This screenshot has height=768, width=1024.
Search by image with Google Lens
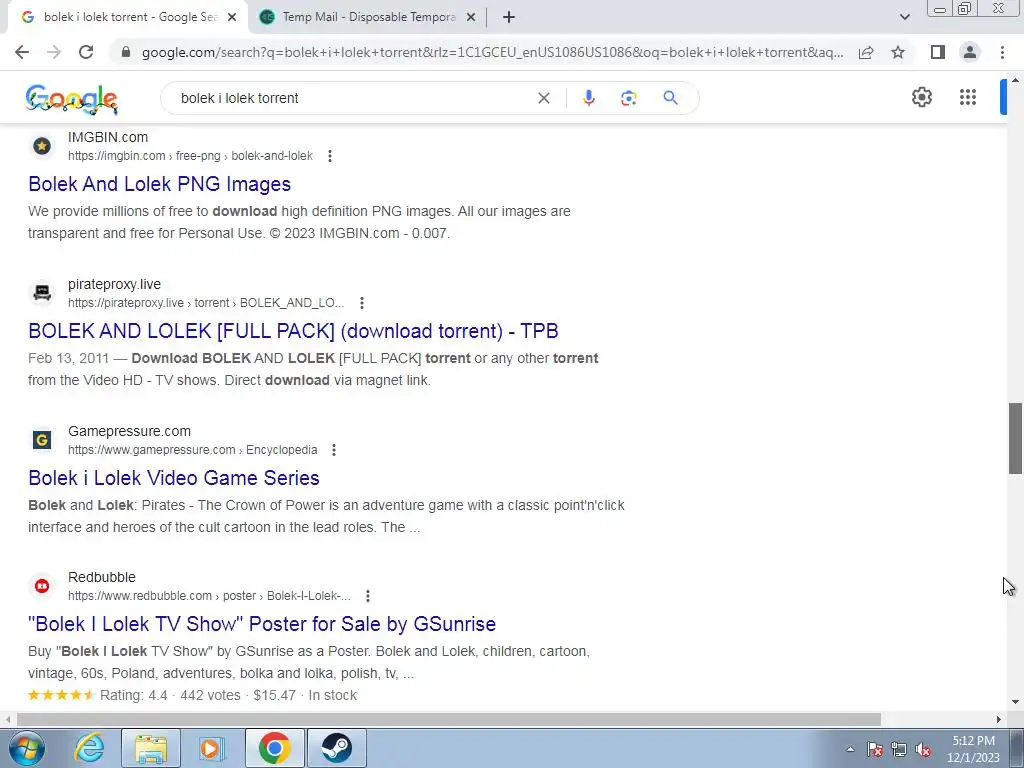tap(628, 98)
